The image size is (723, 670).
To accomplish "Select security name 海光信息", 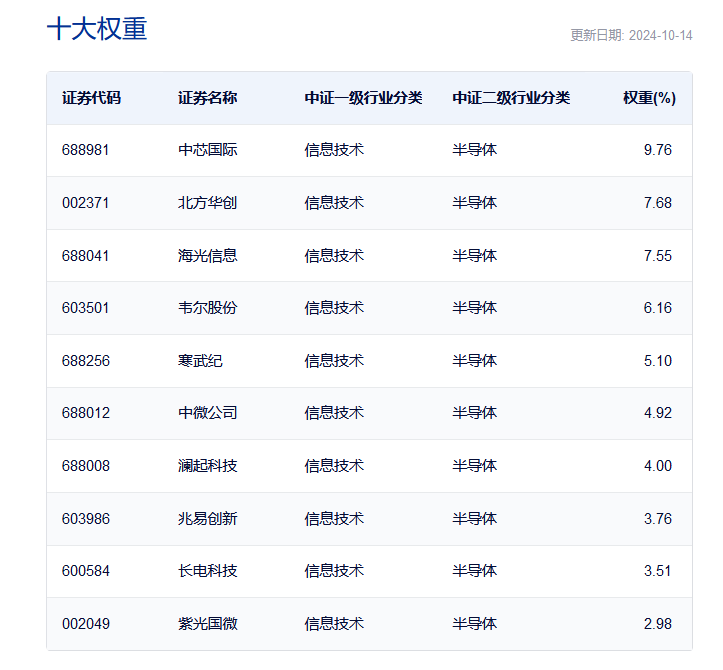I will pos(207,256).
